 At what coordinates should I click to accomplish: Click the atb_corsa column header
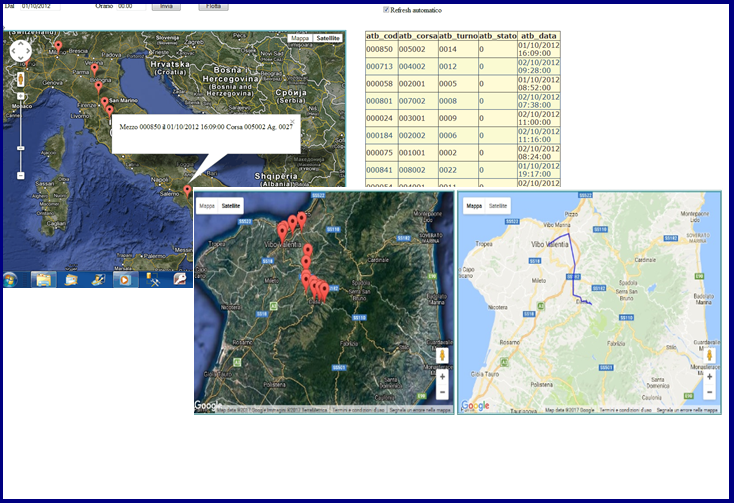coord(418,36)
